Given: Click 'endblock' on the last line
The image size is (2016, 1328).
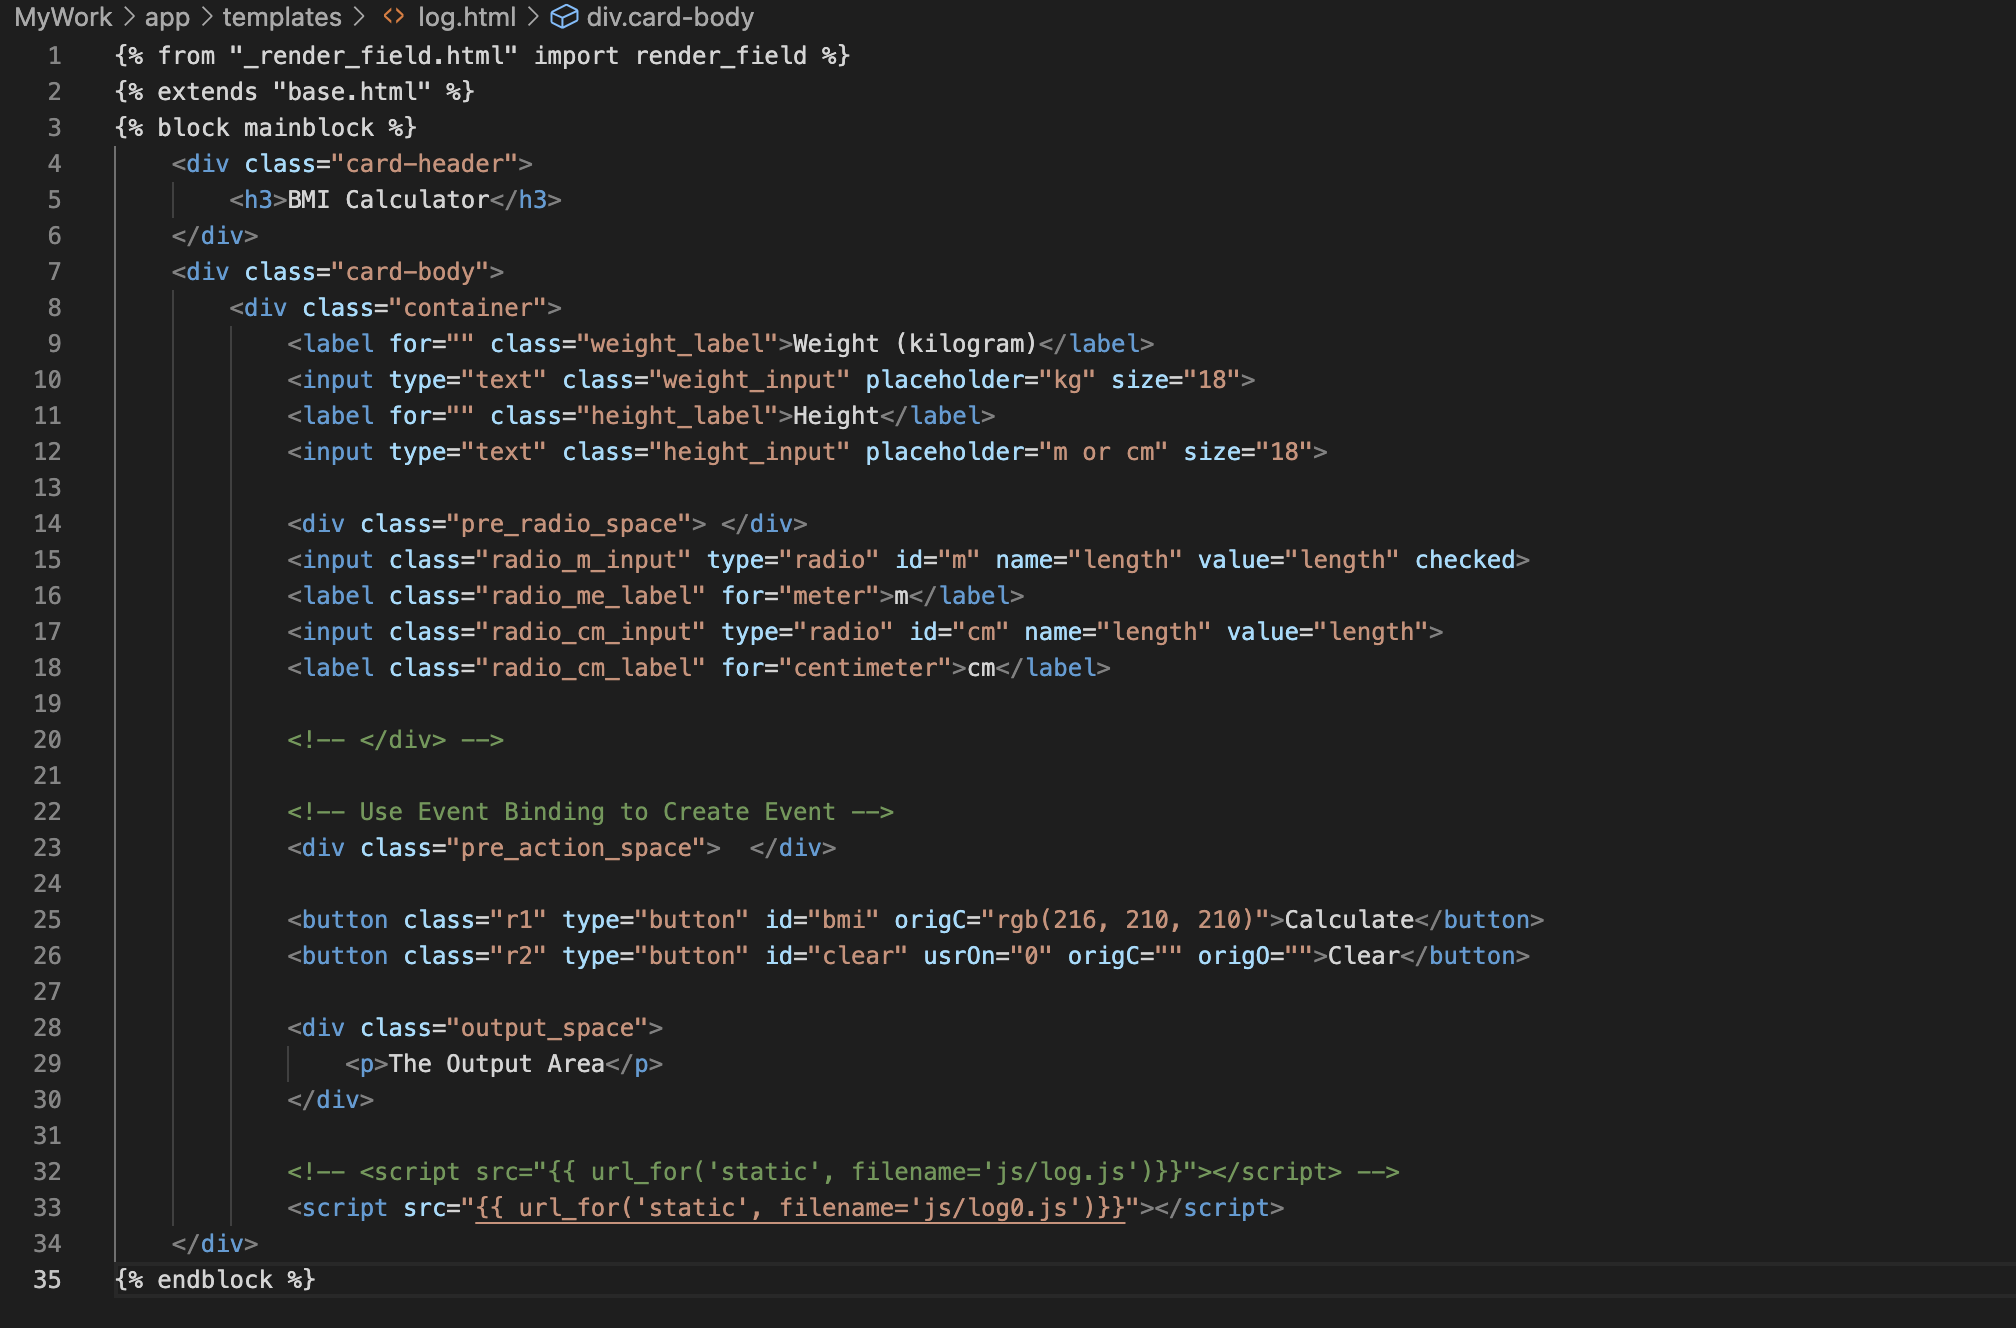Looking at the screenshot, I should pos(215,1280).
